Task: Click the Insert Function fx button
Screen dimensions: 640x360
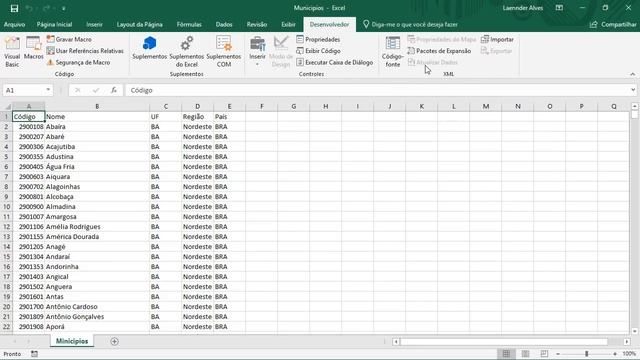Action: click(x=114, y=90)
